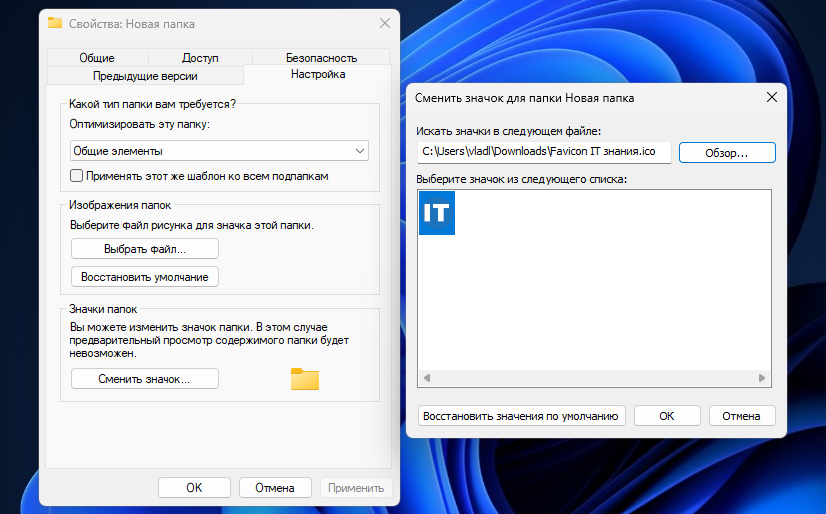The width and height of the screenshot is (826, 514).
Task: Click the Какой тип папки вам требуется? heading
Action: (153, 104)
